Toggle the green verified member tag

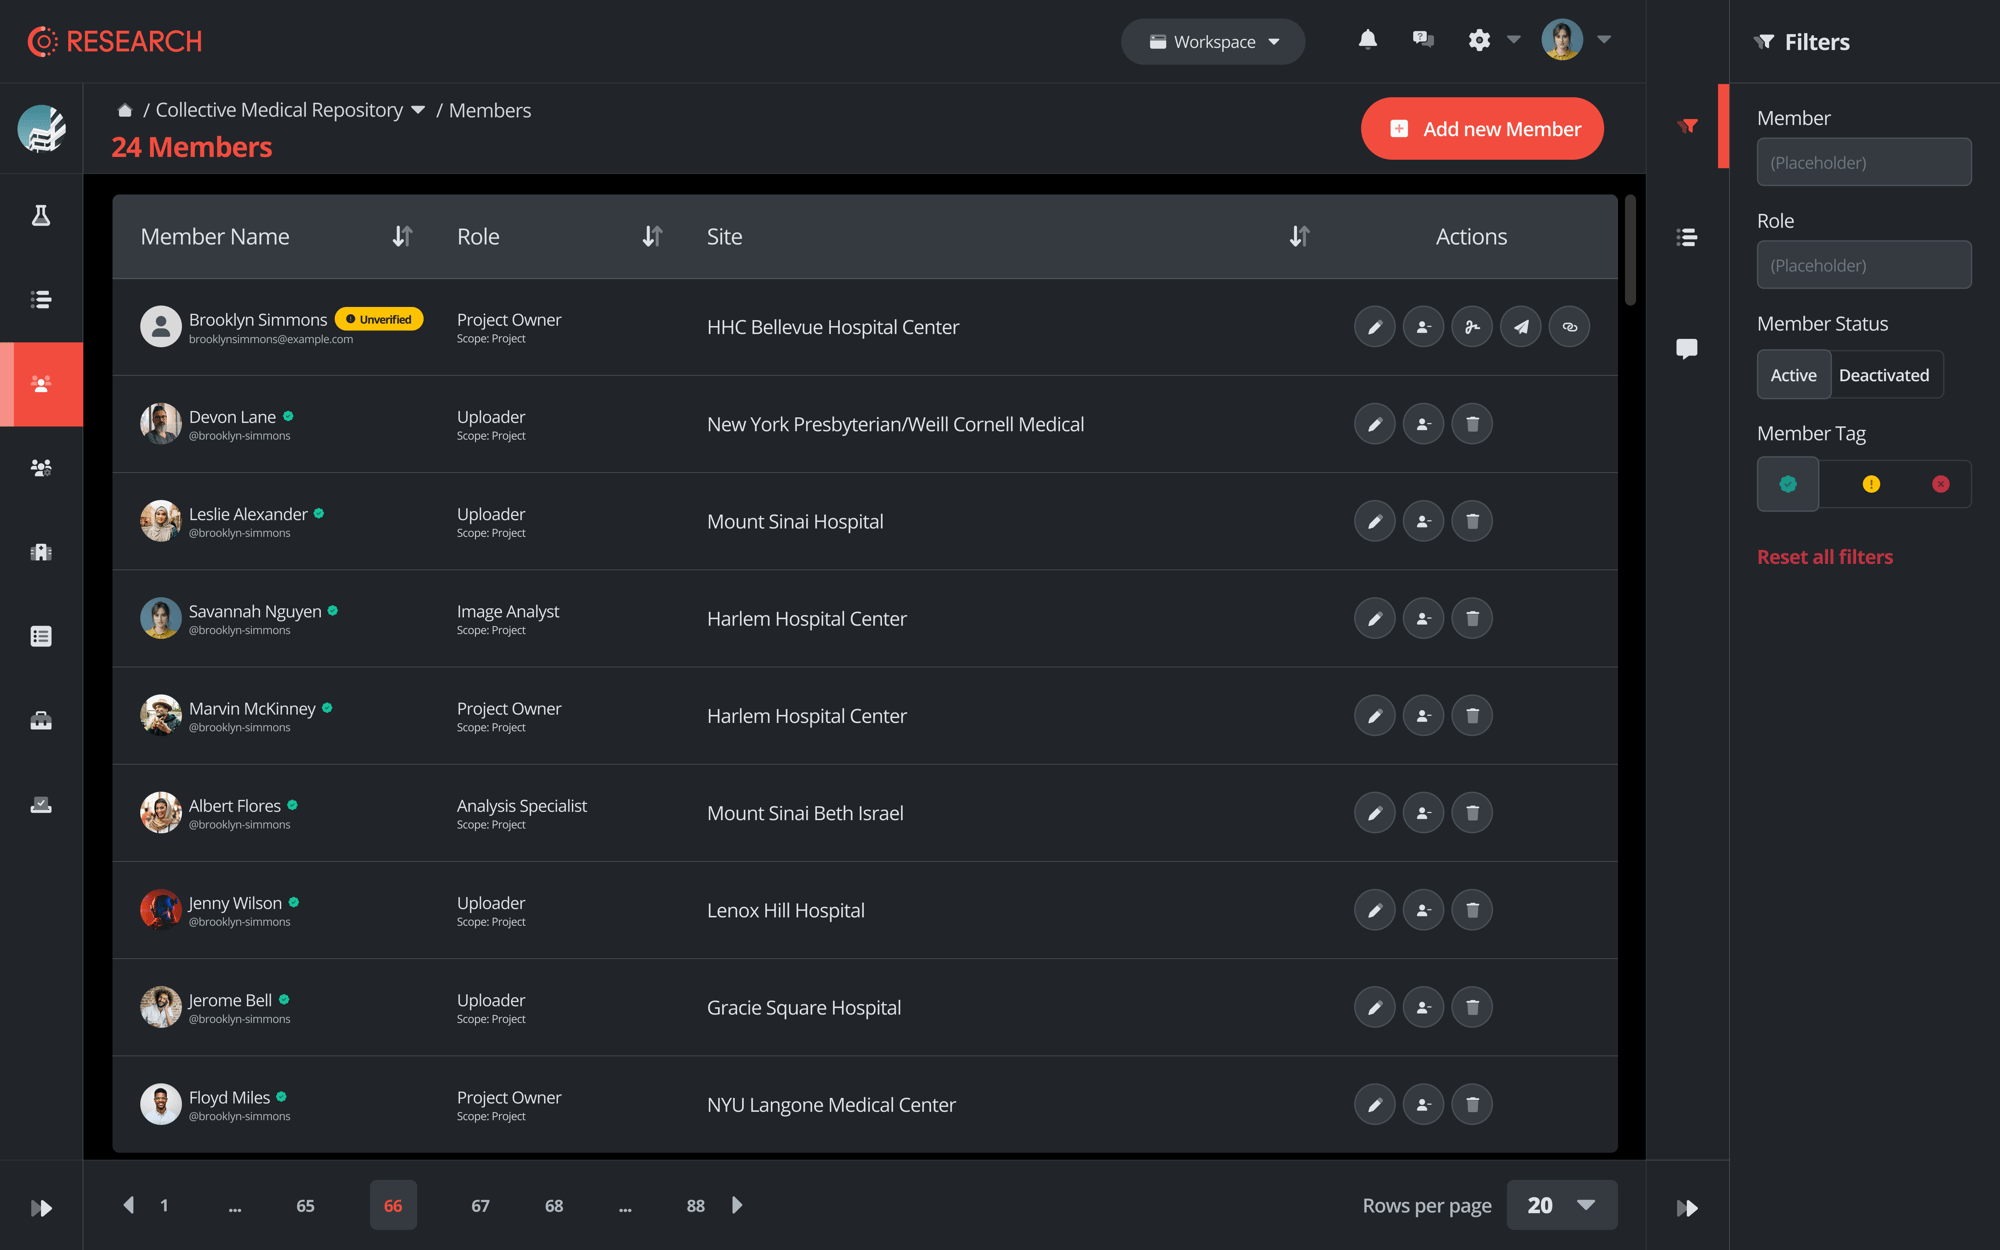coord(1788,484)
